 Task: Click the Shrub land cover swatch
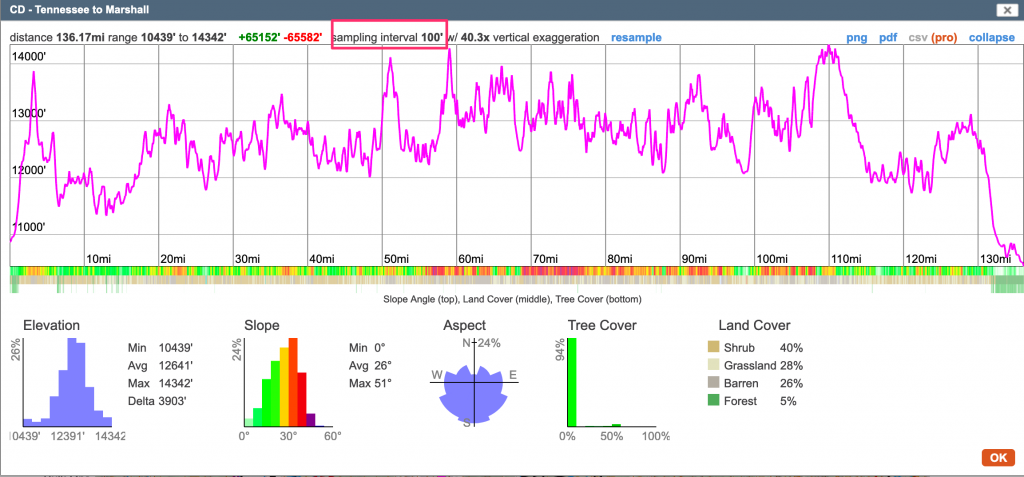pyautogui.click(x=713, y=347)
